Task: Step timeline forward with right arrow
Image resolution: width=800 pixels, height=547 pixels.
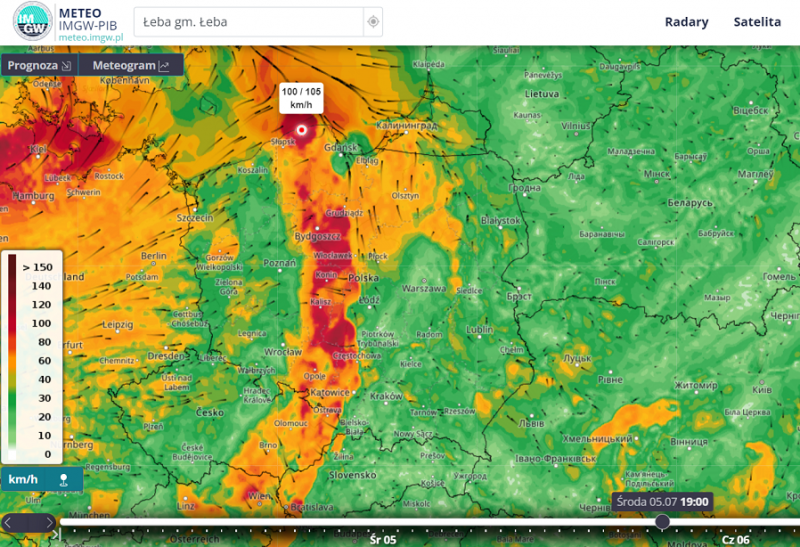Action: pyautogui.click(x=48, y=522)
